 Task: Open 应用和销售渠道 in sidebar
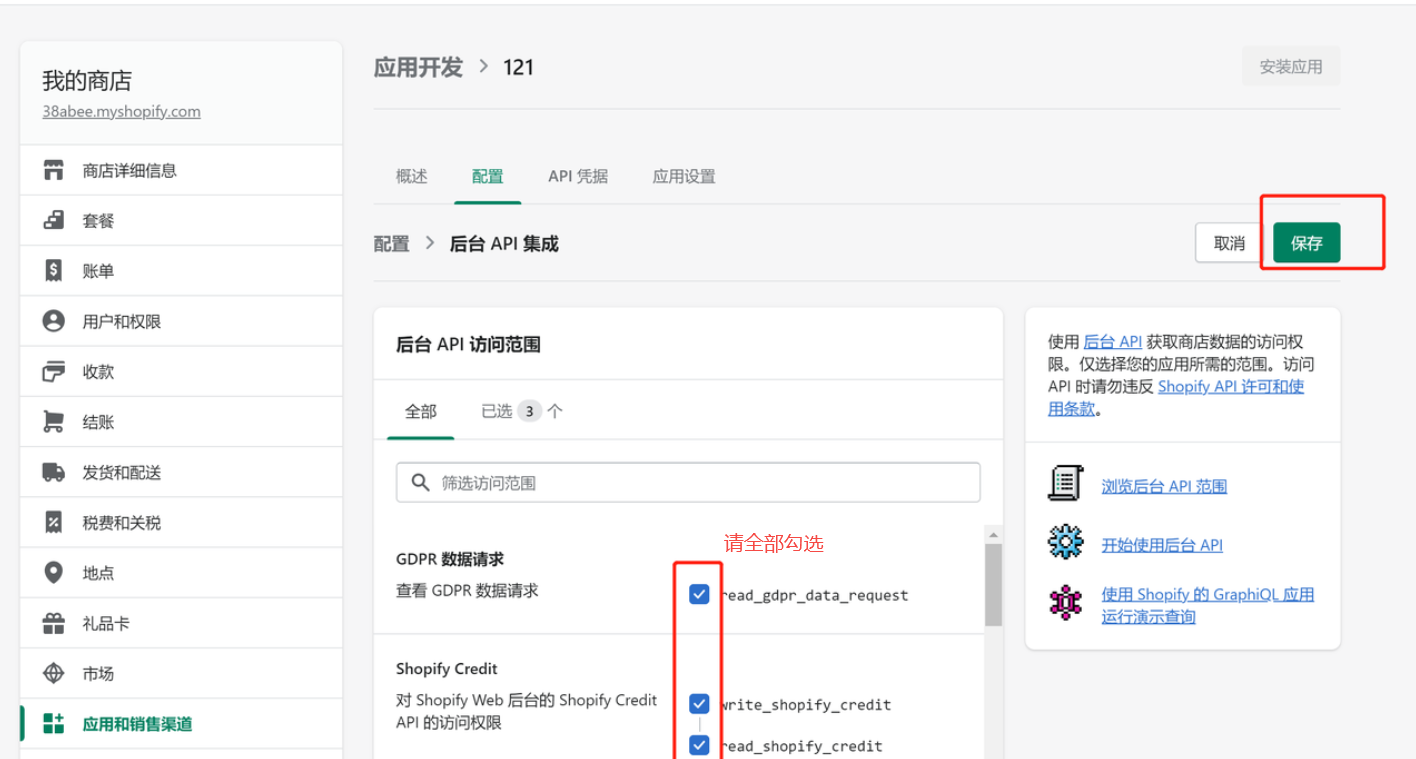[x=181, y=724]
